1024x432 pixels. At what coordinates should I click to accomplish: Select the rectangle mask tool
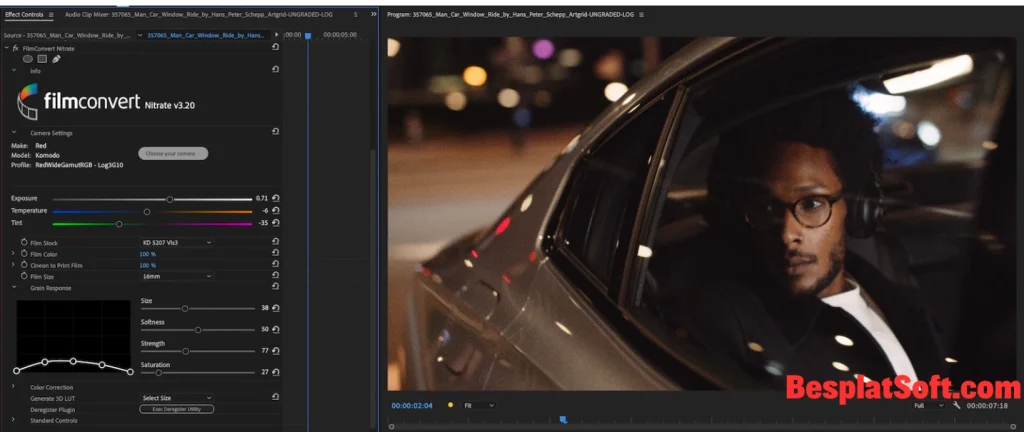[42, 59]
